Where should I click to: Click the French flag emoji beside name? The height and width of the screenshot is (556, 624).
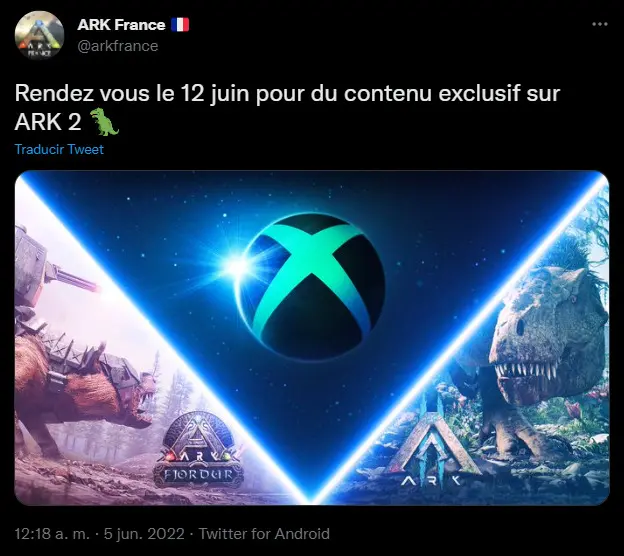(180, 25)
